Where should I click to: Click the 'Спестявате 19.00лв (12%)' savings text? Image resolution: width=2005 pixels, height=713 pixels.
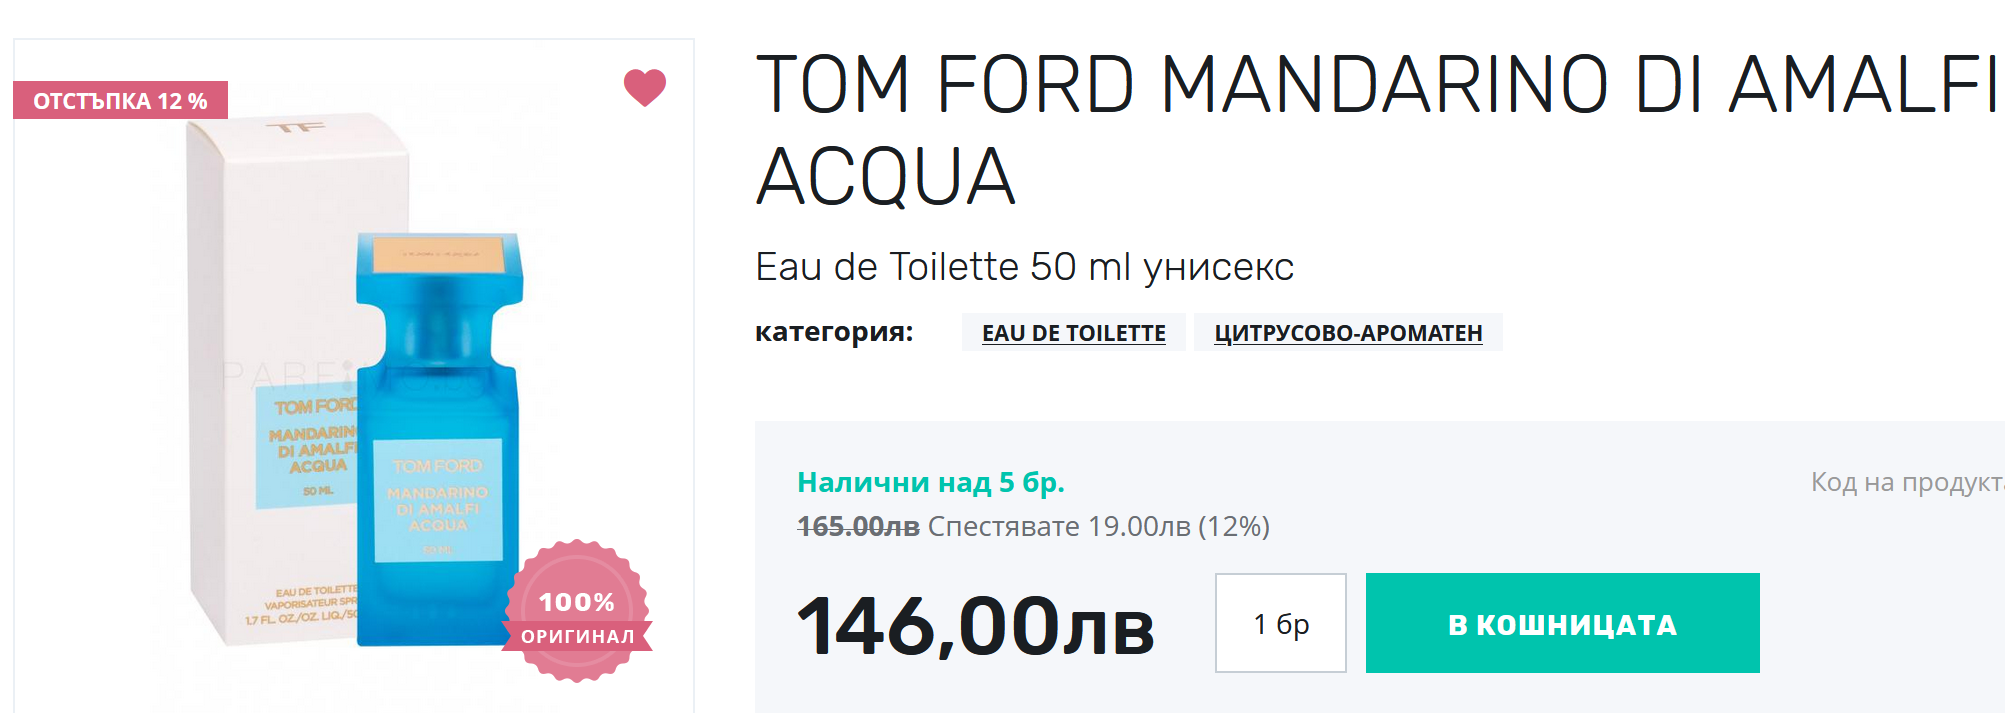click(1098, 526)
